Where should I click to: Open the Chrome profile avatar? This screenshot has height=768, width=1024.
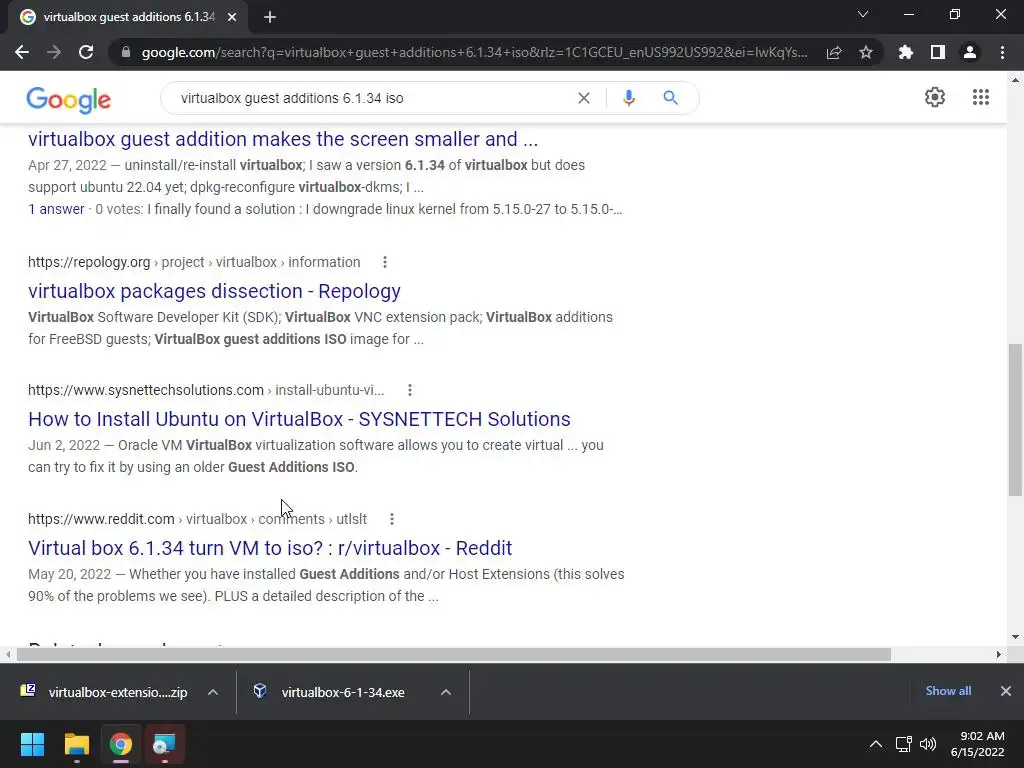[x=970, y=52]
